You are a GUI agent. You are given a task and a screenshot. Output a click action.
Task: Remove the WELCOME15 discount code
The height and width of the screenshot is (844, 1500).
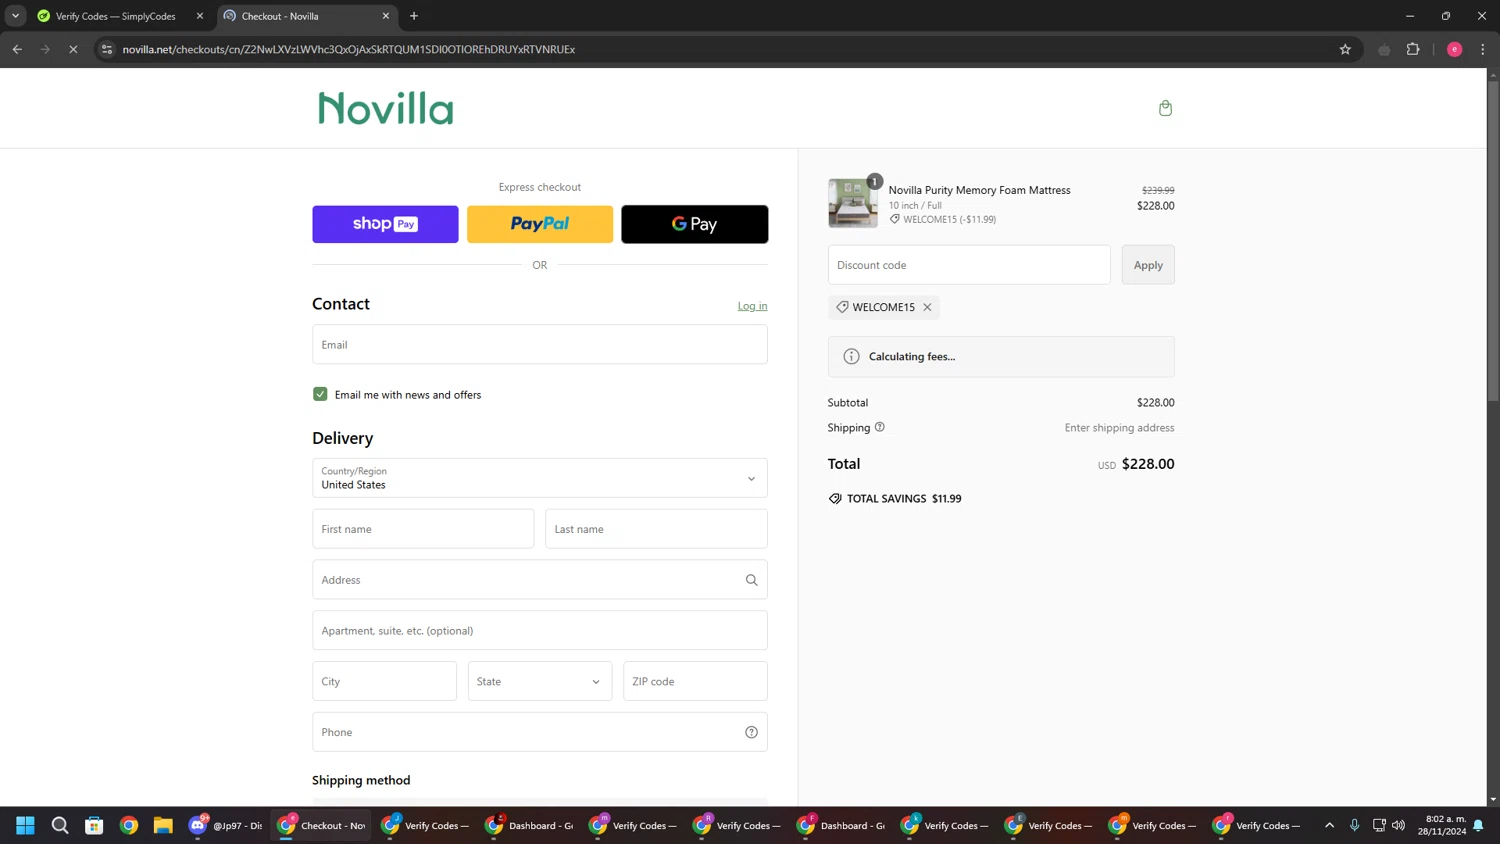coord(927,307)
